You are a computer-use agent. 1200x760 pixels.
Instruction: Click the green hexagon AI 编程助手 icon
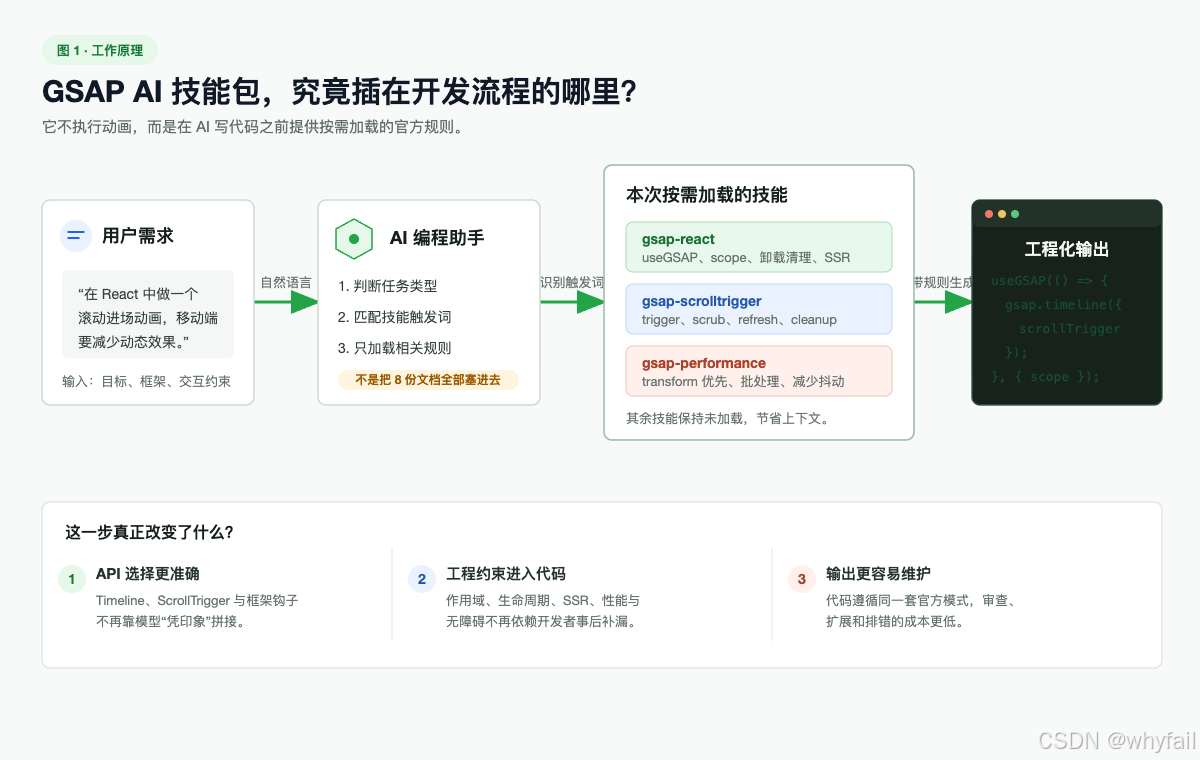(x=353, y=238)
